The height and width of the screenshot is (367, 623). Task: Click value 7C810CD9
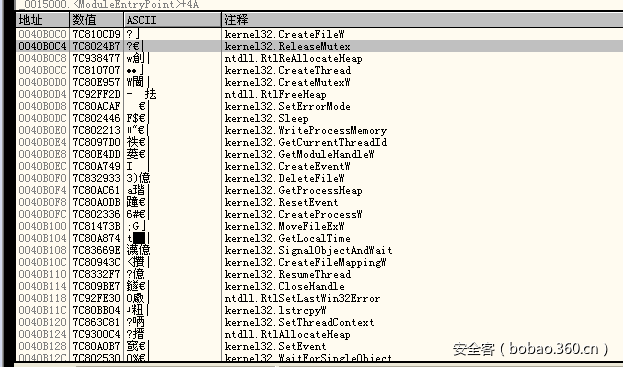[96, 34]
